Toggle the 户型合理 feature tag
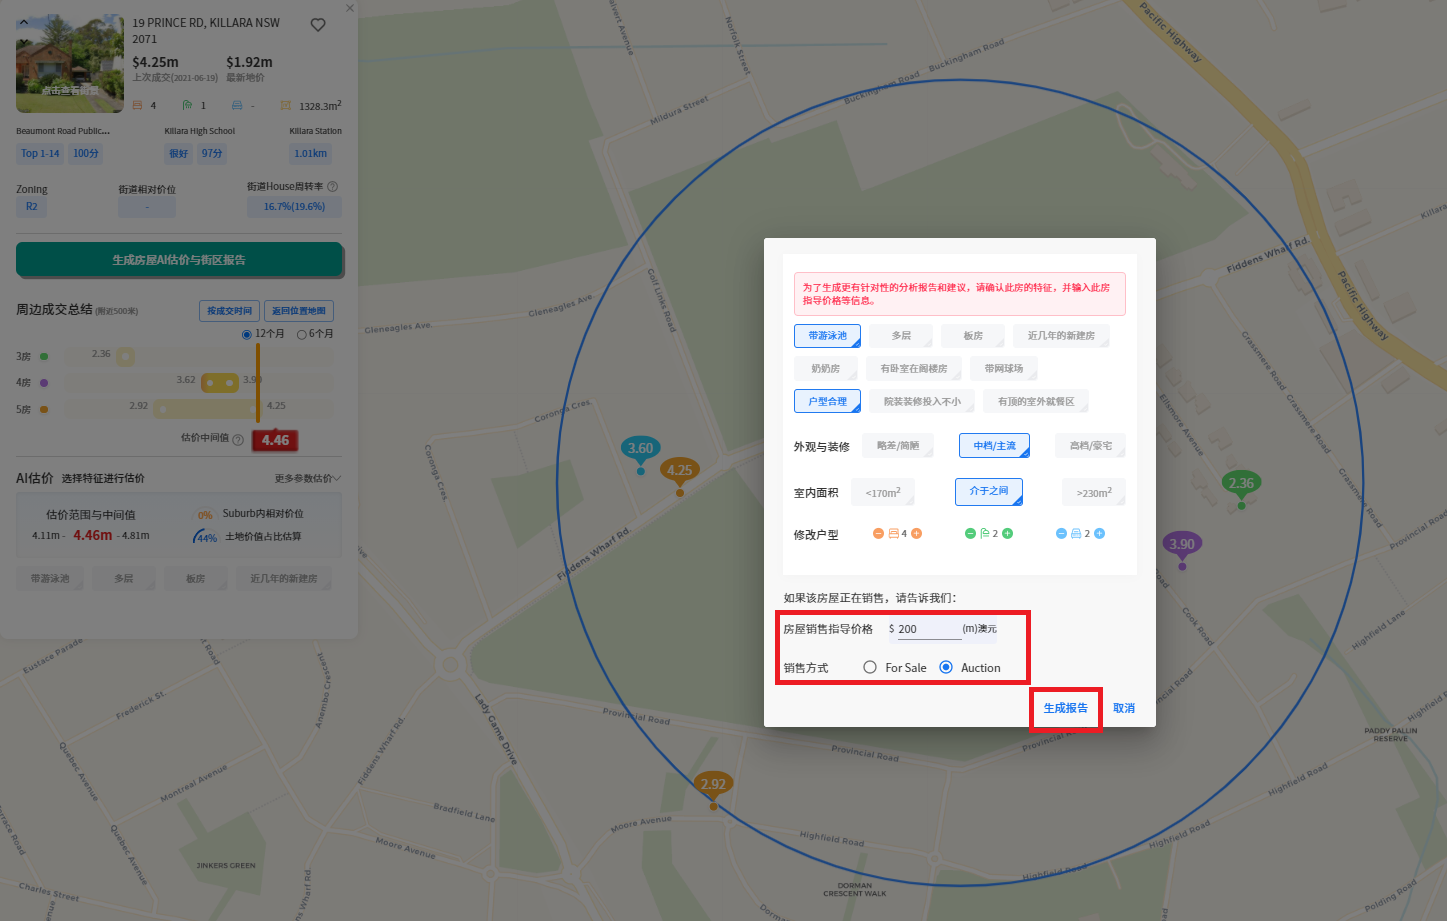 coord(828,401)
